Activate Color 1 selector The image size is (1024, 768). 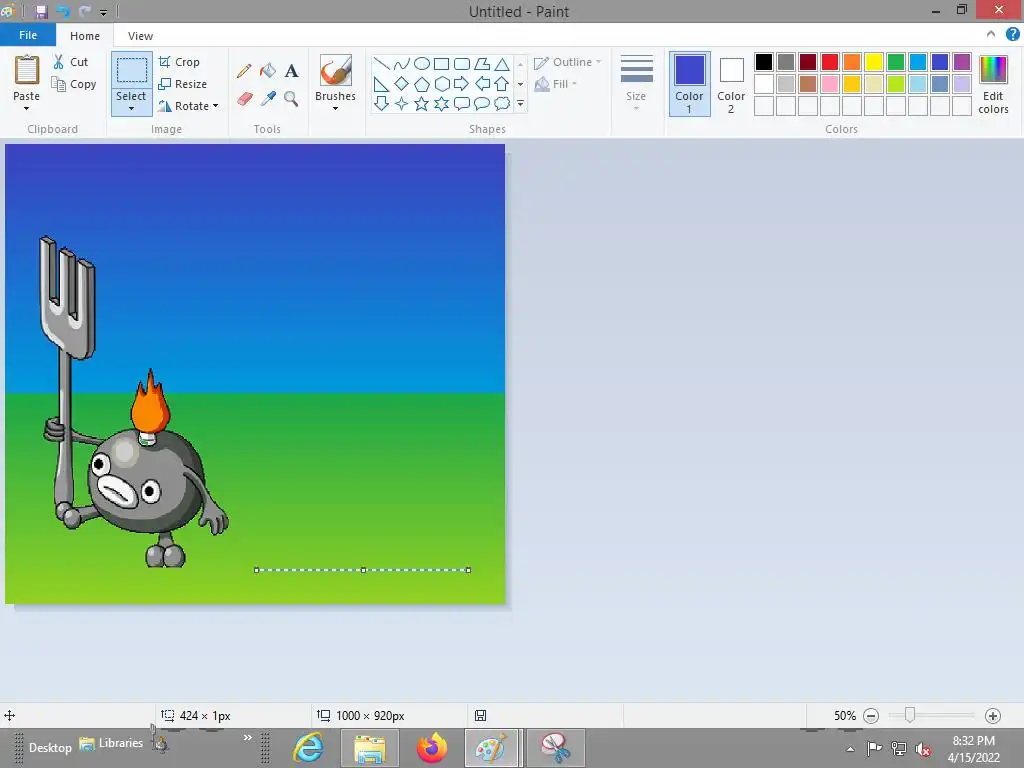pyautogui.click(x=690, y=84)
